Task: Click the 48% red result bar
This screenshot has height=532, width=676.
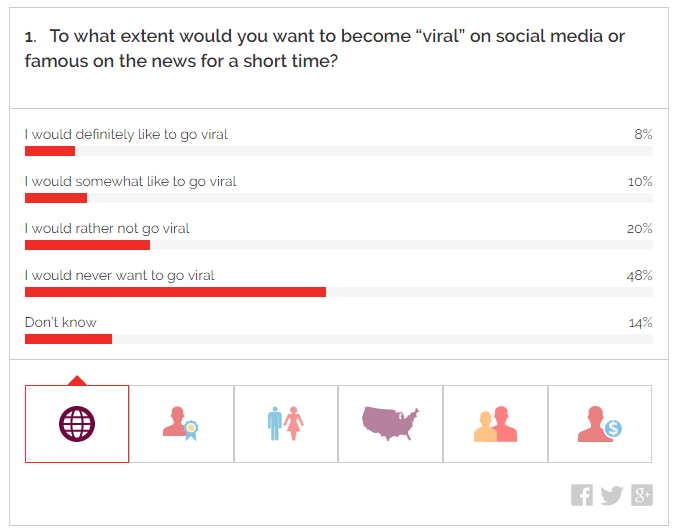Action: (x=175, y=292)
